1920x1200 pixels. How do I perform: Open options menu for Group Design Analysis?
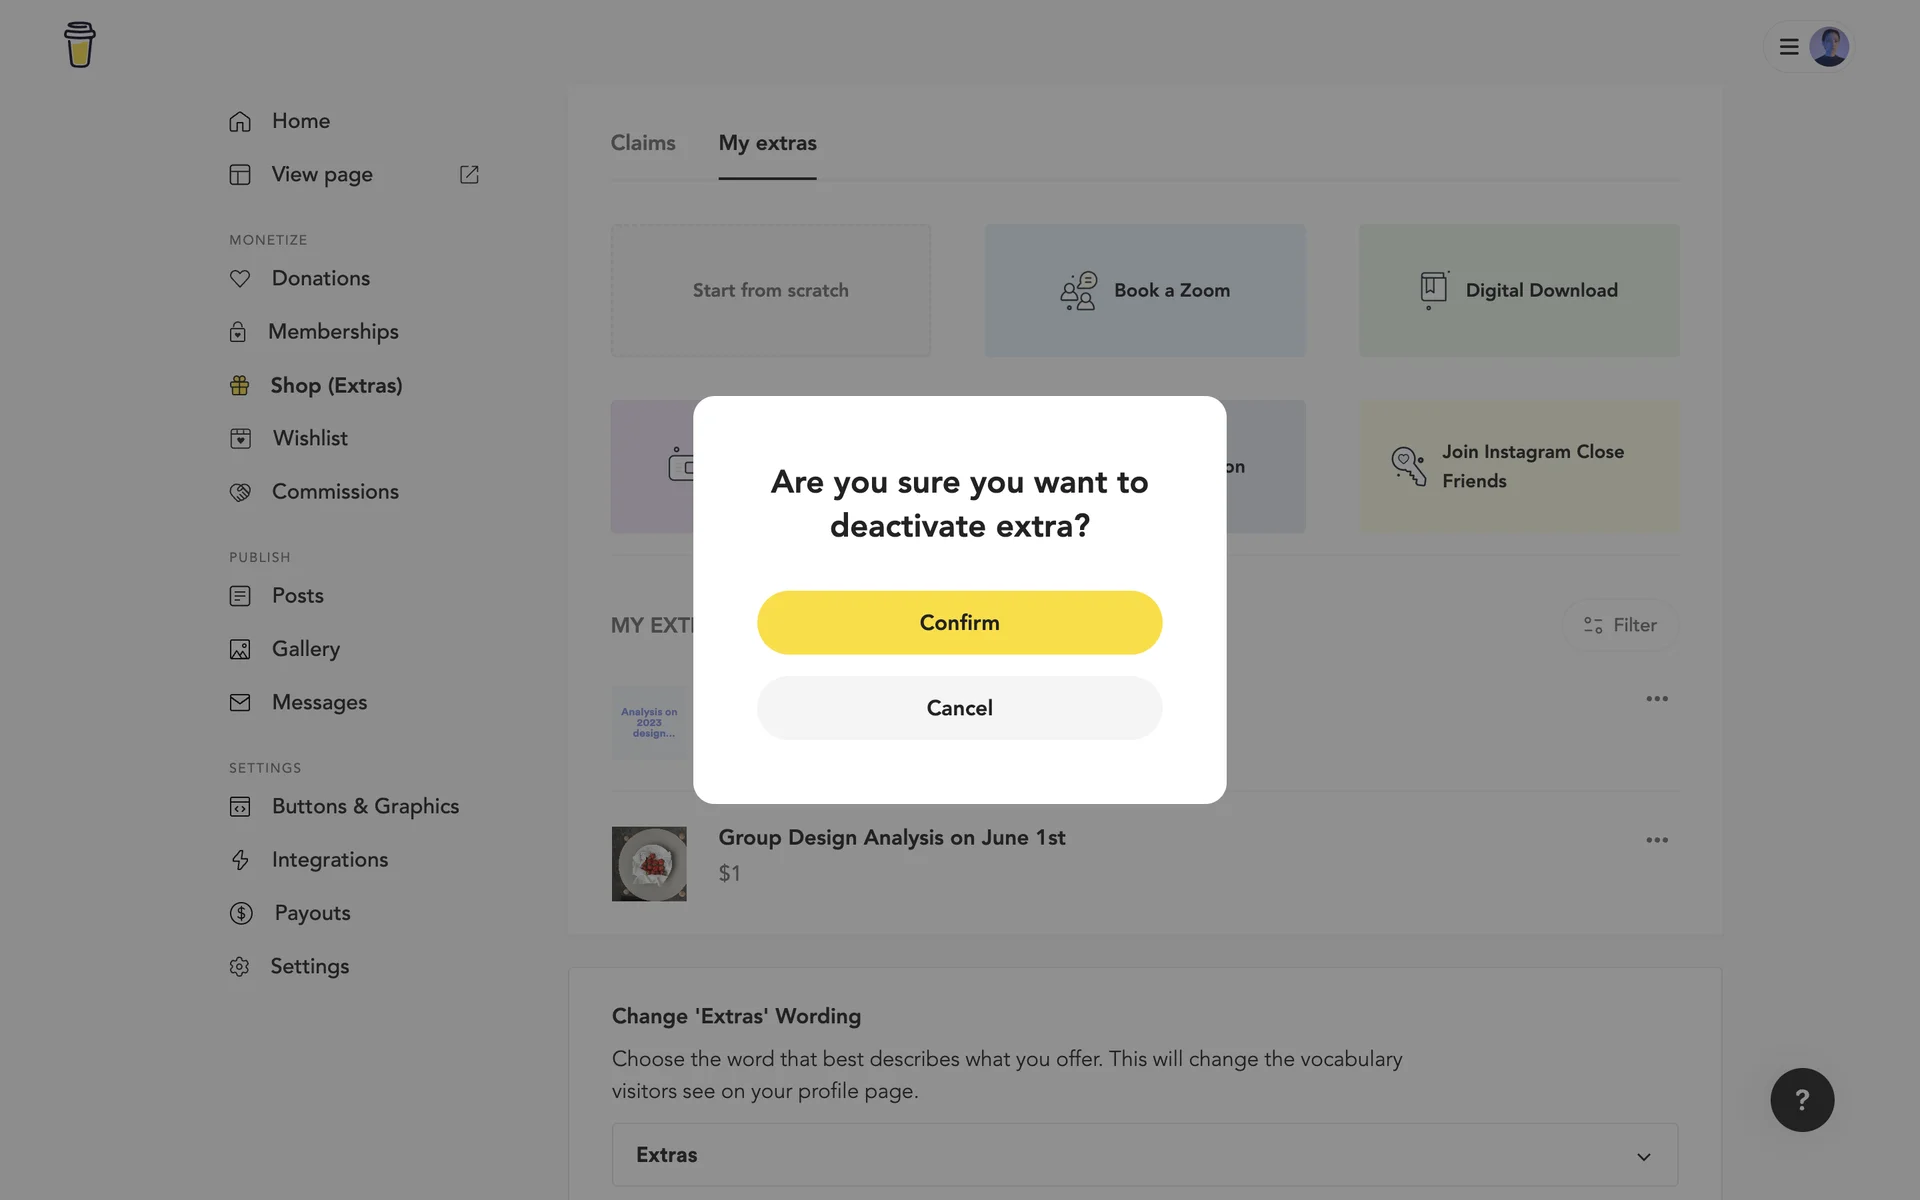tap(1656, 840)
